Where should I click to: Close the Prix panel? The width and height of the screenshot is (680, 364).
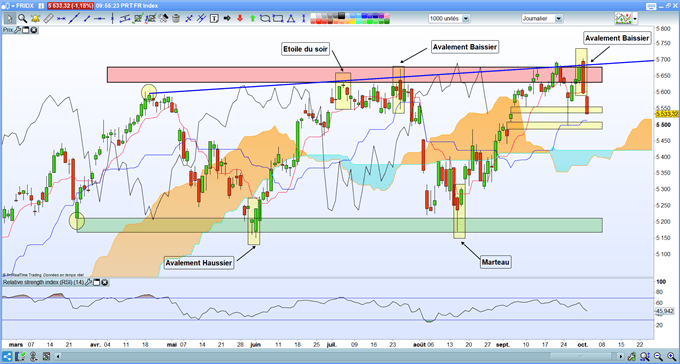coord(33,30)
